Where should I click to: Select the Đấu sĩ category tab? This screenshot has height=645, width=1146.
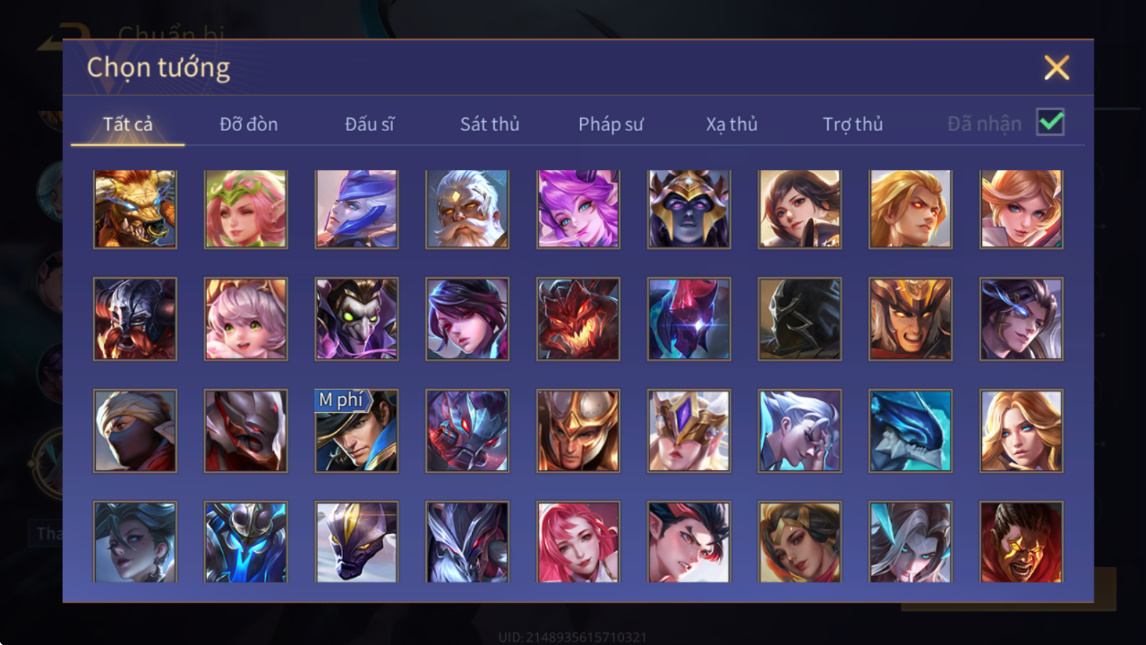[x=369, y=124]
